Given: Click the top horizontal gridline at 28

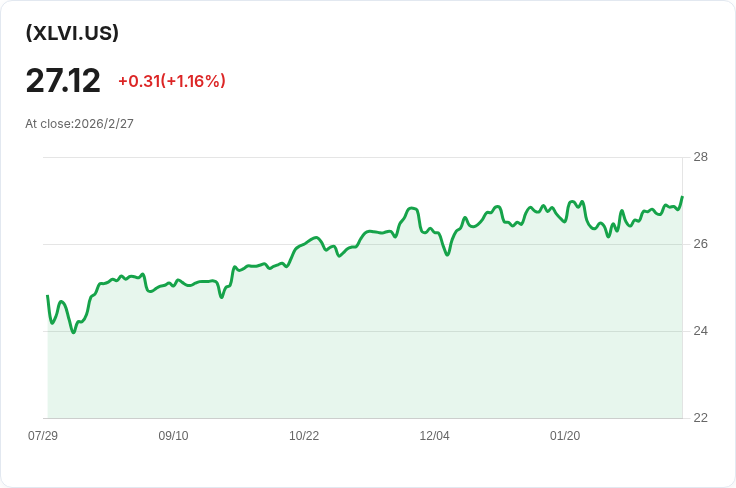Looking at the screenshot, I should click(x=360, y=157).
